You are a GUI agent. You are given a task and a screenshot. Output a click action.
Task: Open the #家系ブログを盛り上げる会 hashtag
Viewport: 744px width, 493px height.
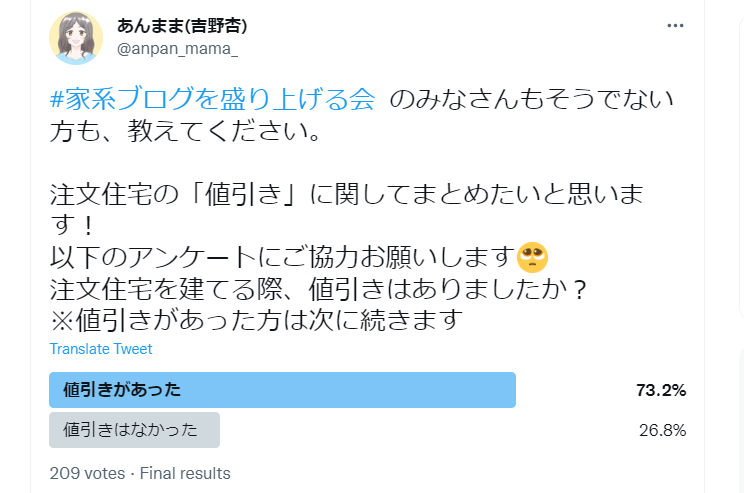(x=213, y=99)
